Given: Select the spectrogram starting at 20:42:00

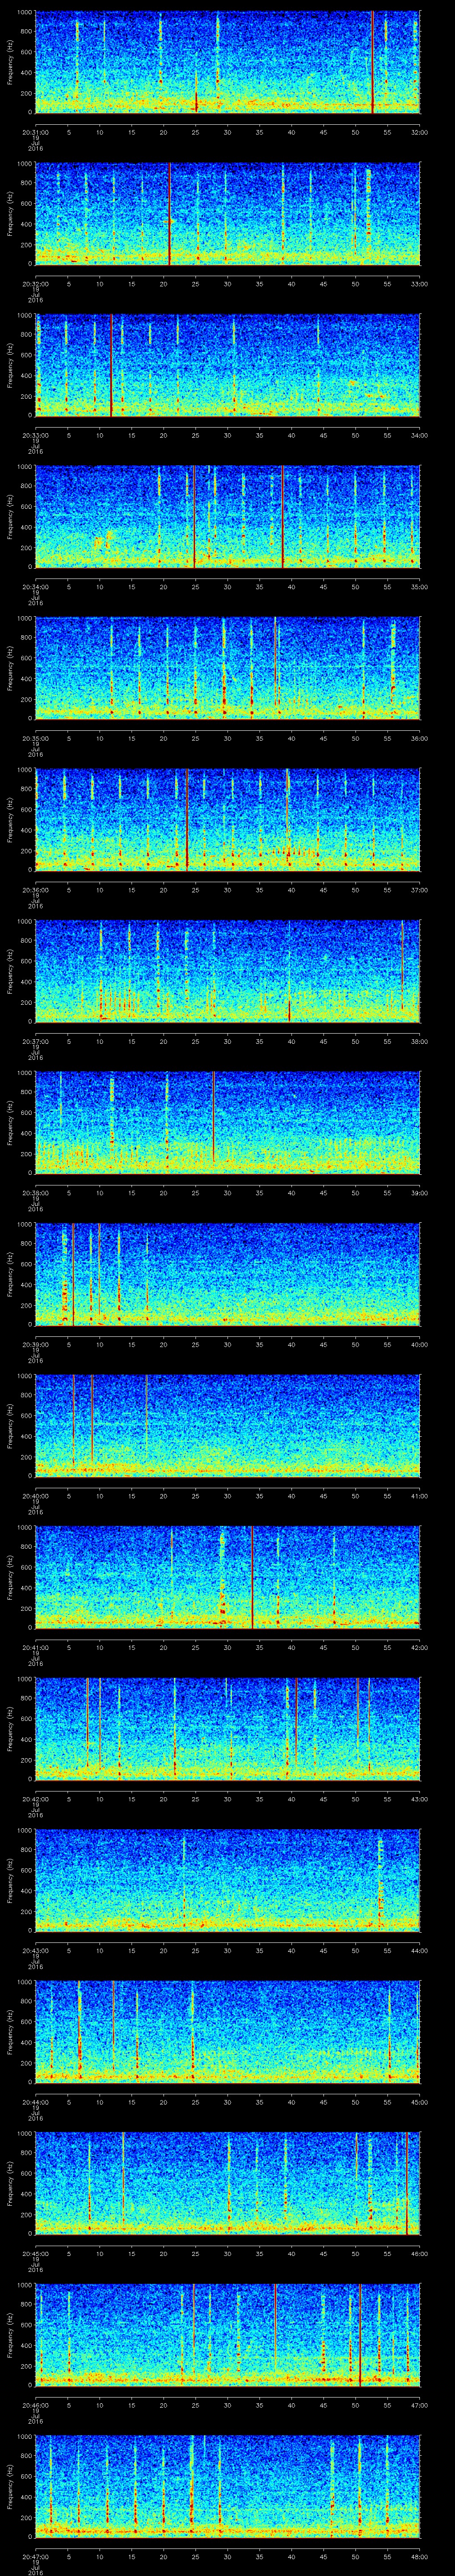Looking at the screenshot, I should 228,1729.
